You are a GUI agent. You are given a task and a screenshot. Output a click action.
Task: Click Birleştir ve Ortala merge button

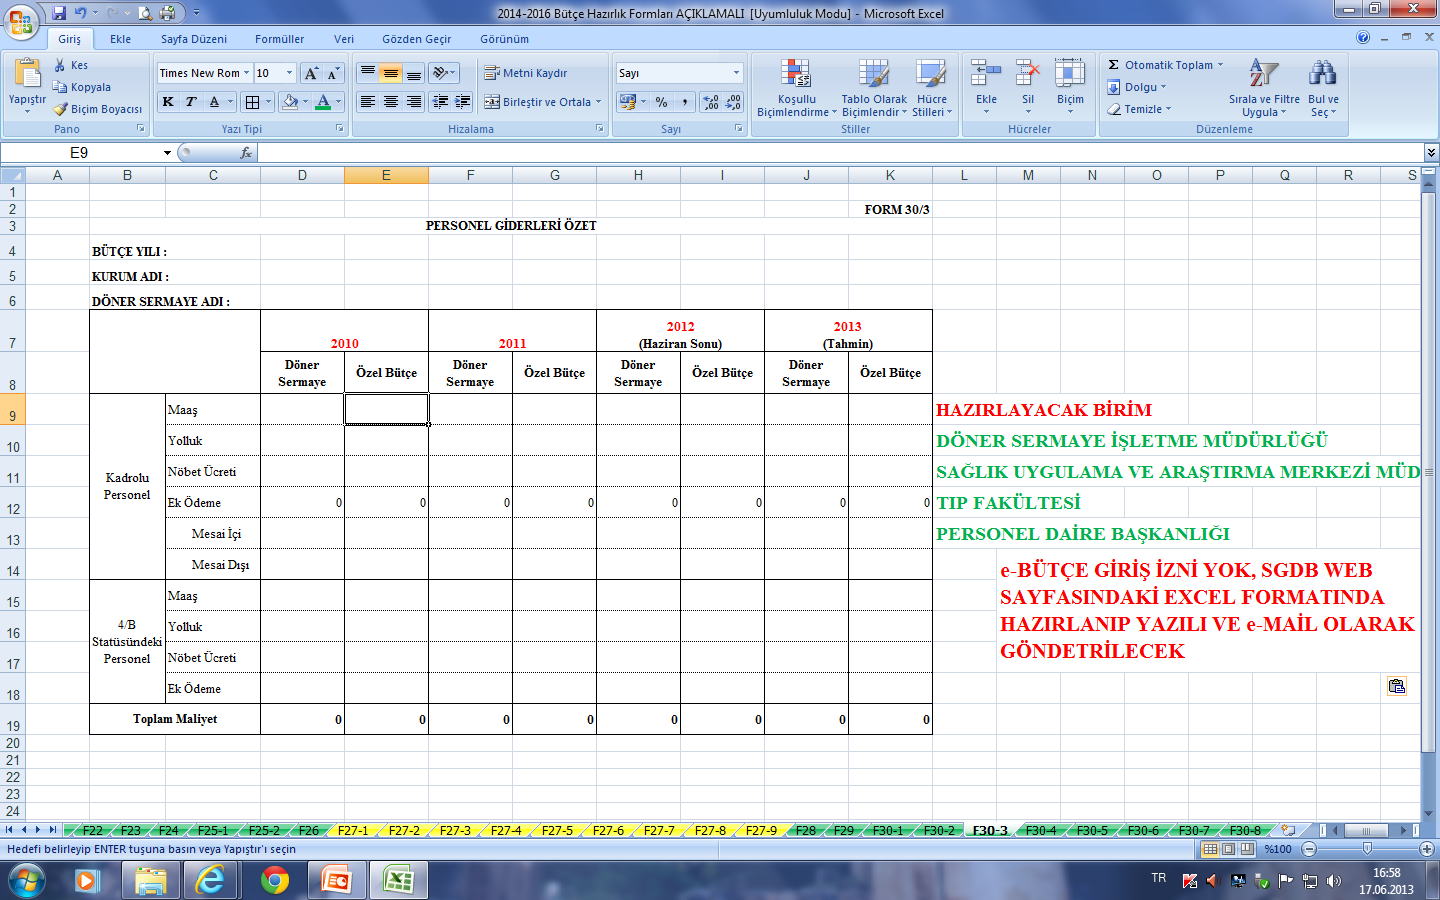(x=538, y=102)
